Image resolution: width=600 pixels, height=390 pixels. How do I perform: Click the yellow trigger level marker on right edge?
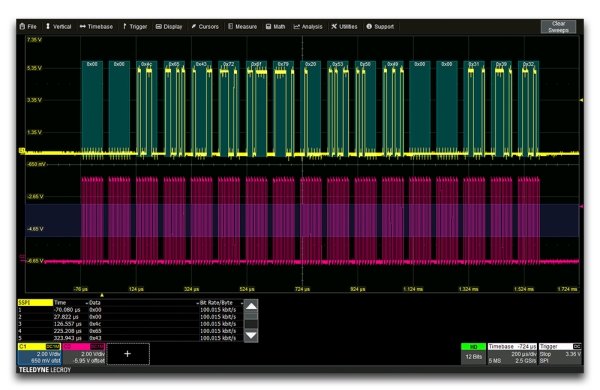tap(581, 100)
